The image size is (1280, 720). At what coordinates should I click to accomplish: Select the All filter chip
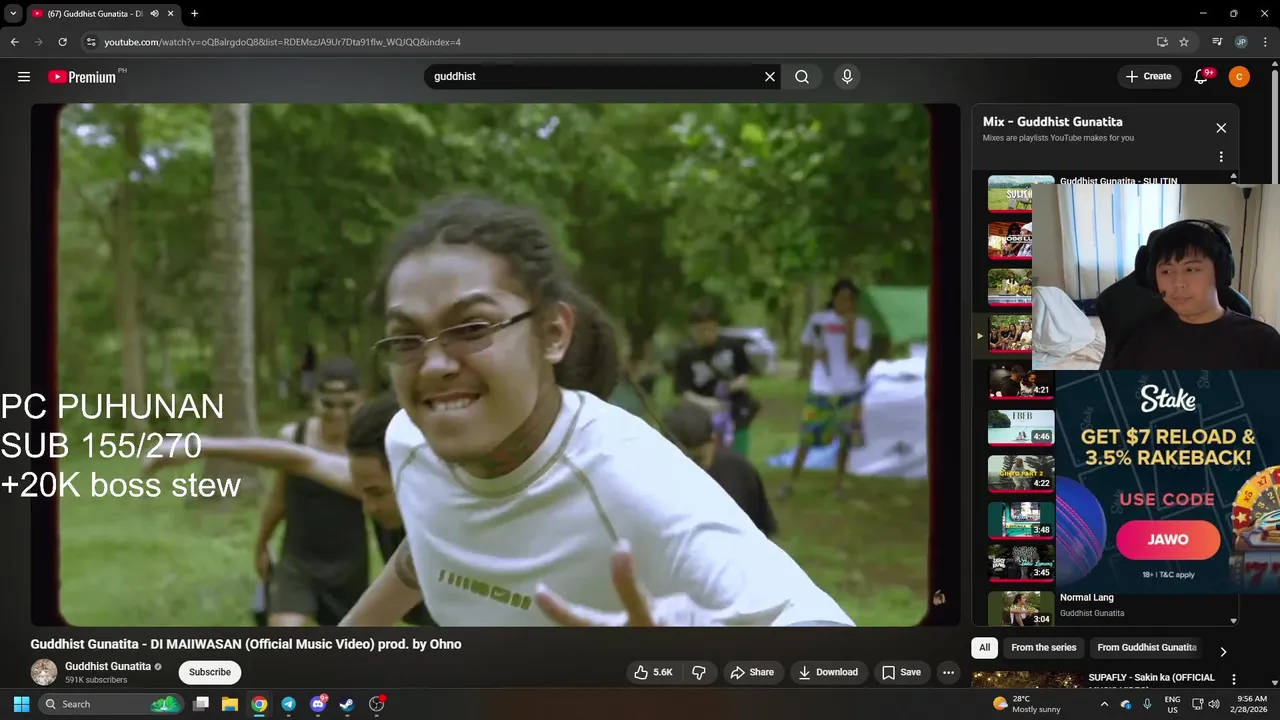985,648
